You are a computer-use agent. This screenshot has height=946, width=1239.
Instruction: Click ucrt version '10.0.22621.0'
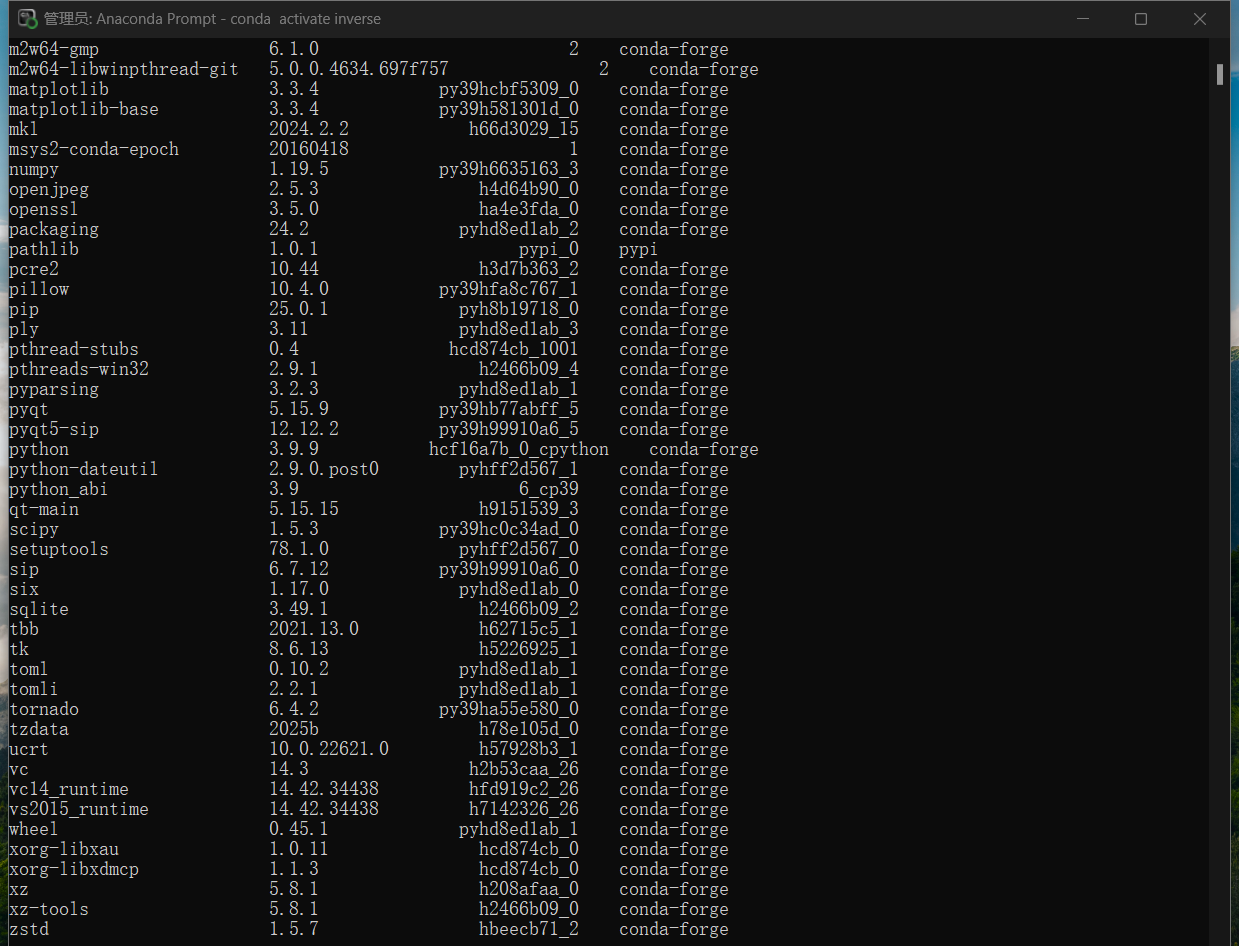click(329, 749)
